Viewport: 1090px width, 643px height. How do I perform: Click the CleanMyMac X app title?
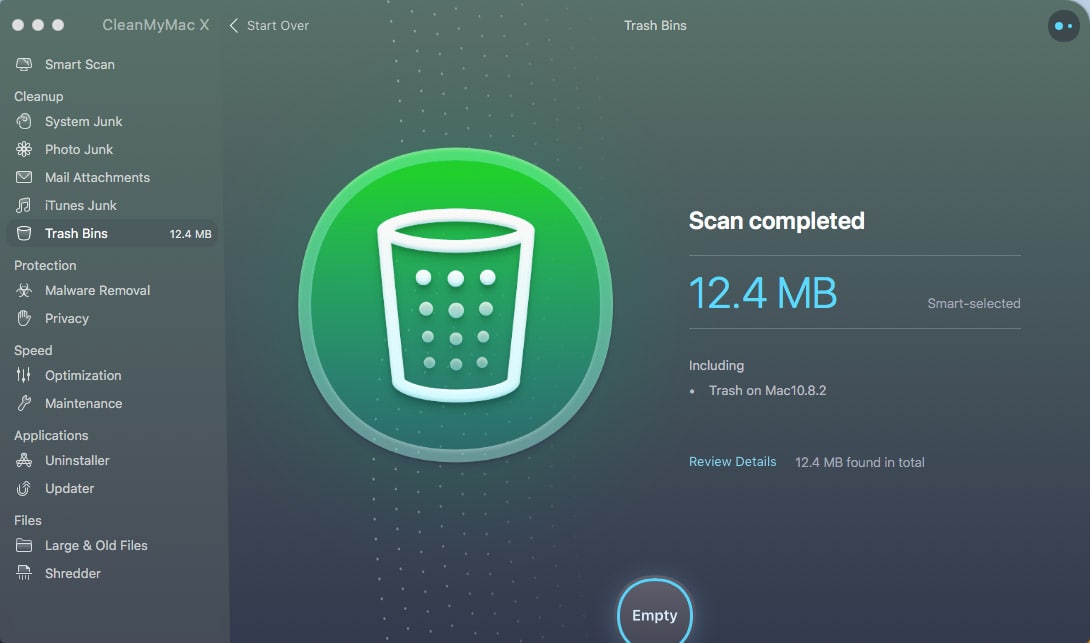(x=156, y=25)
